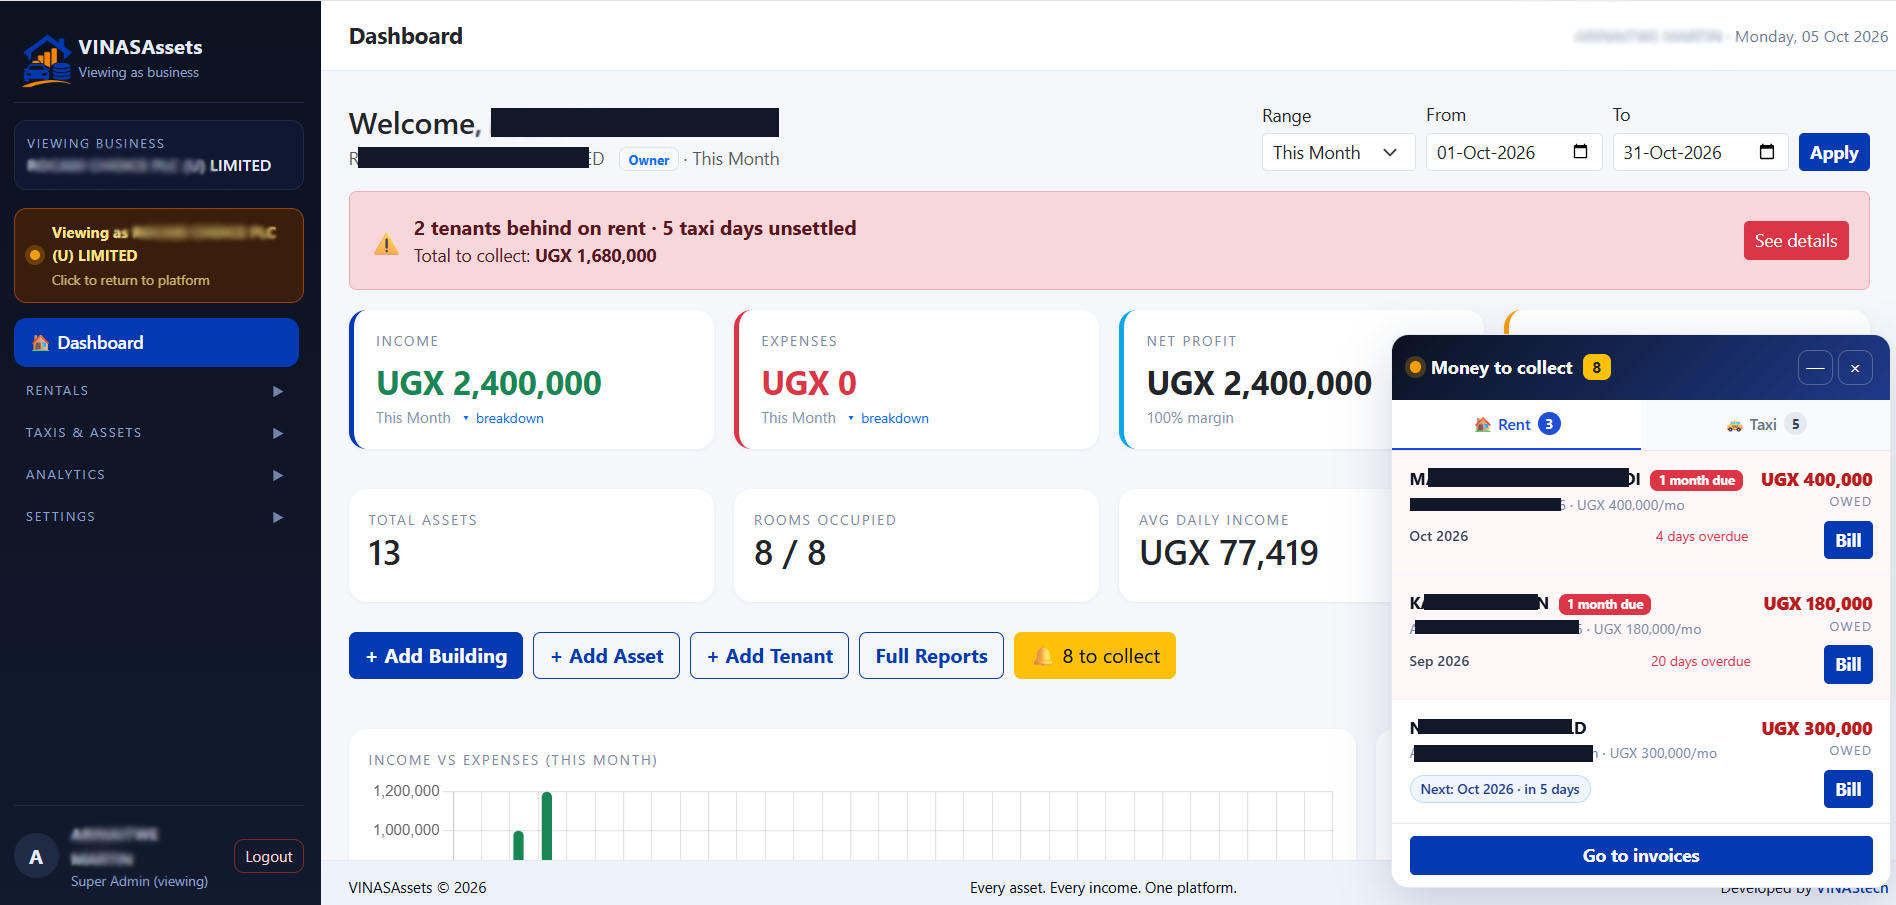Click See details on the alert
This screenshot has height=905, width=1896.
pyautogui.click(x=1796, y=241)
